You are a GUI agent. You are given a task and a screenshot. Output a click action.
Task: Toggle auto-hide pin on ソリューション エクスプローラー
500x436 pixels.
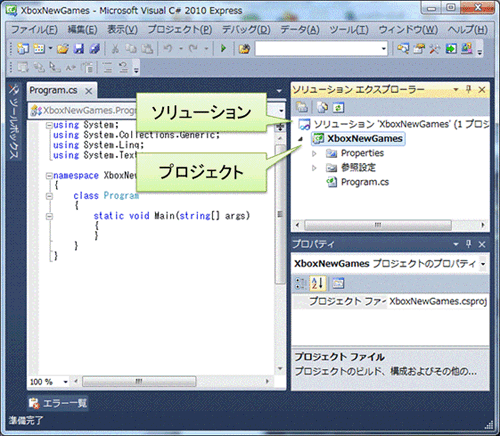click(x=468, y=89)
